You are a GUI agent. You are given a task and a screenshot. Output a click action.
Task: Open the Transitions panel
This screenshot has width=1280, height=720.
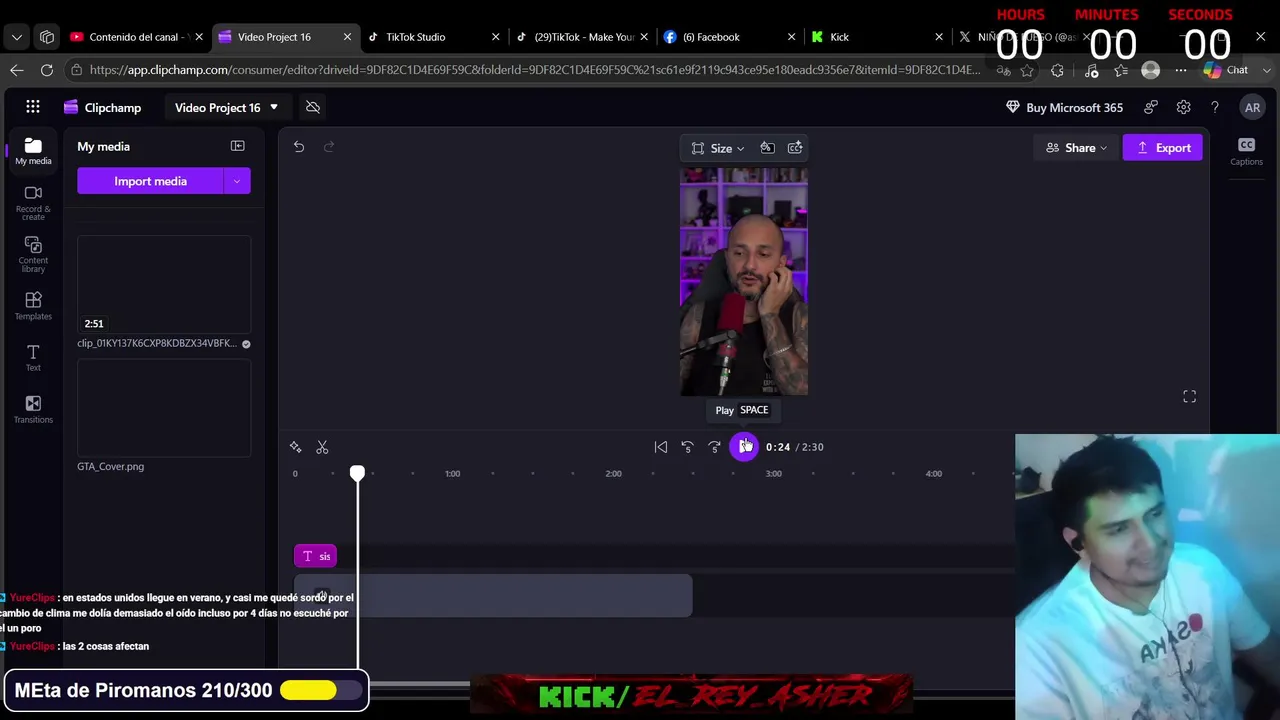[33, 409]
